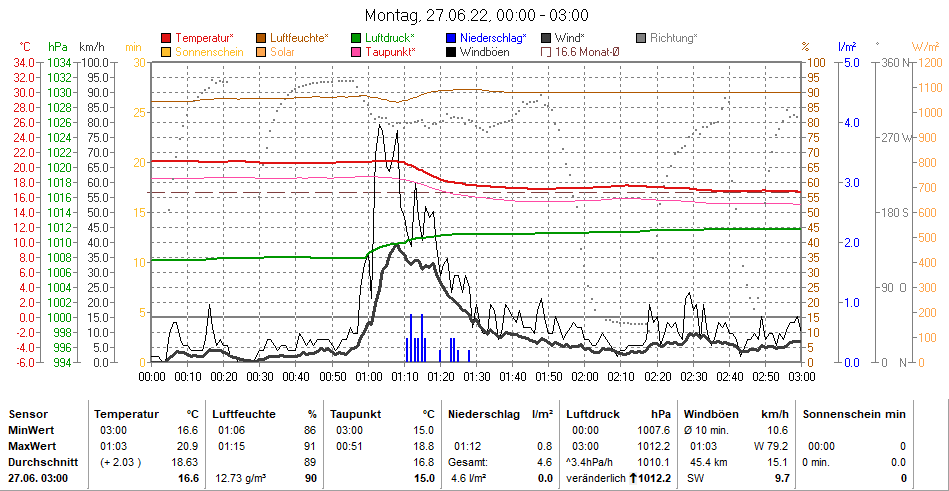This screenshot has width=949, height=491.
Task: Click the yellow Sonnenschein legend swatch
Action: [x=166, y=52]
